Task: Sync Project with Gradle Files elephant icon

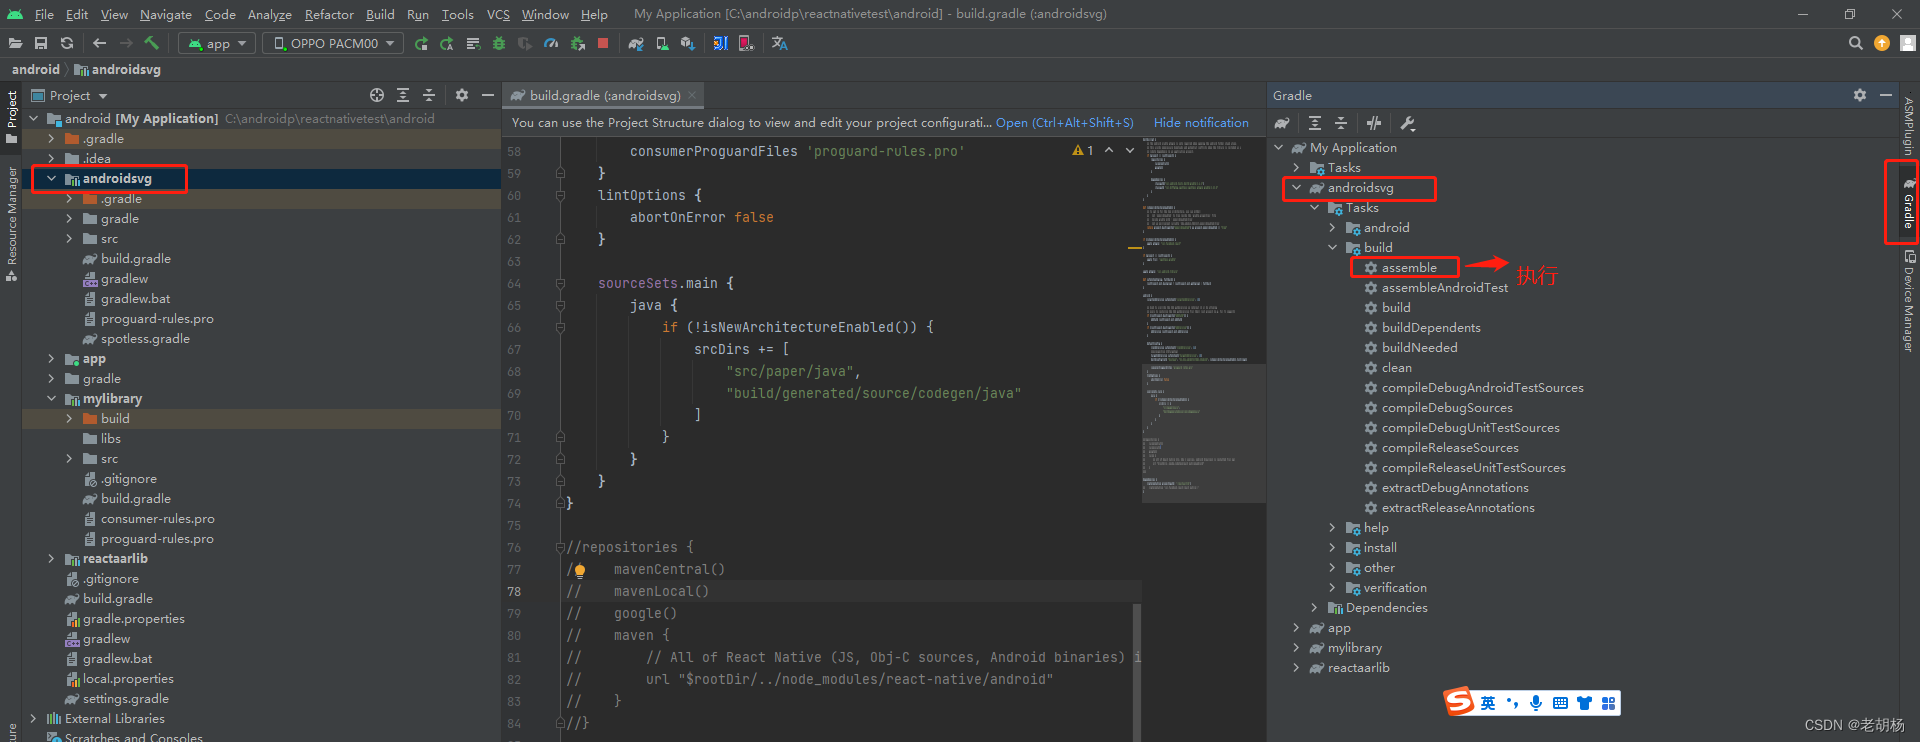Action: (636, 43)
